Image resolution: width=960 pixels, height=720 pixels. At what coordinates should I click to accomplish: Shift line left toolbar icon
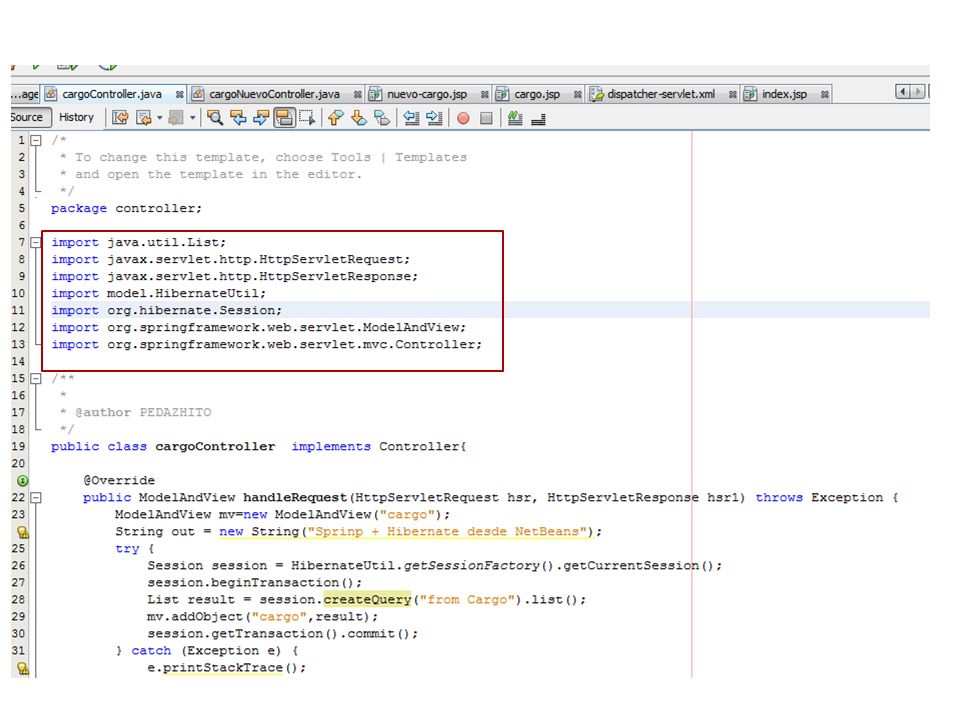(411, 118)
